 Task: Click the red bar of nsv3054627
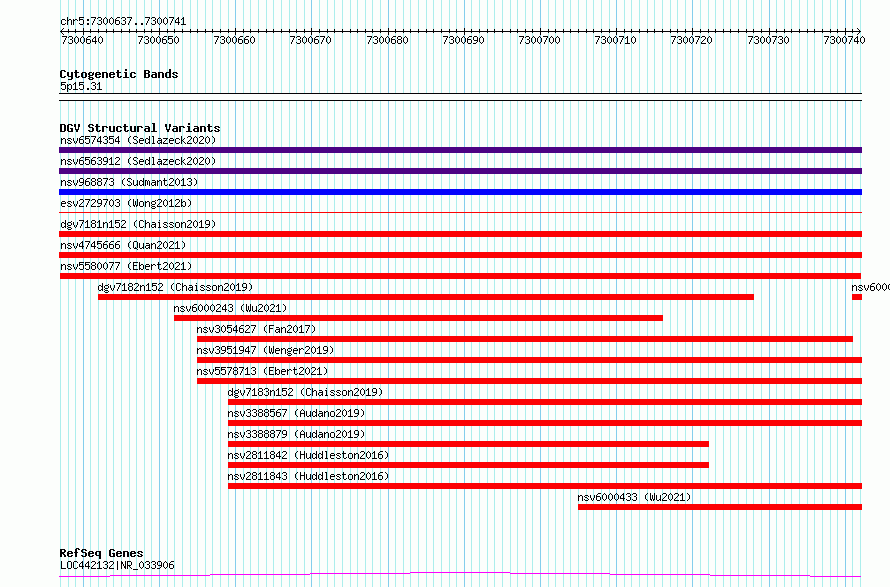[525, 339]
